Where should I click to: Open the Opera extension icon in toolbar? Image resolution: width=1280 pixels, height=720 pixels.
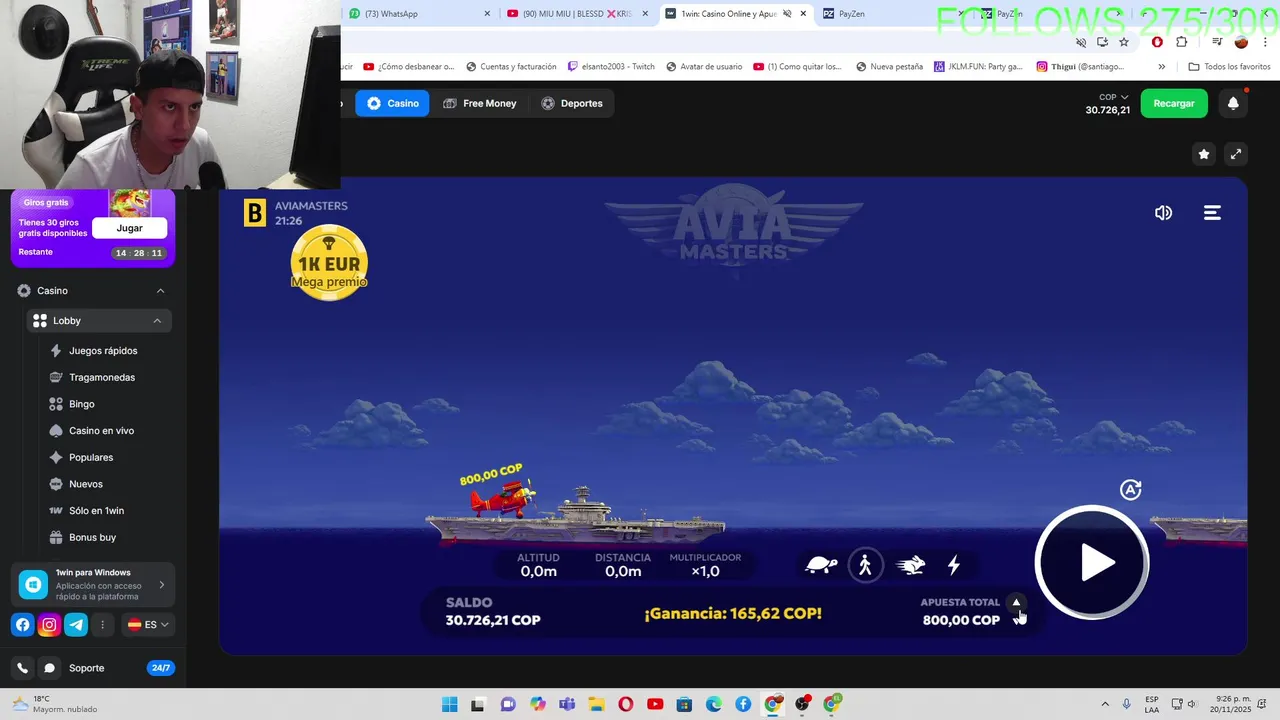[x=1157, y=42]
